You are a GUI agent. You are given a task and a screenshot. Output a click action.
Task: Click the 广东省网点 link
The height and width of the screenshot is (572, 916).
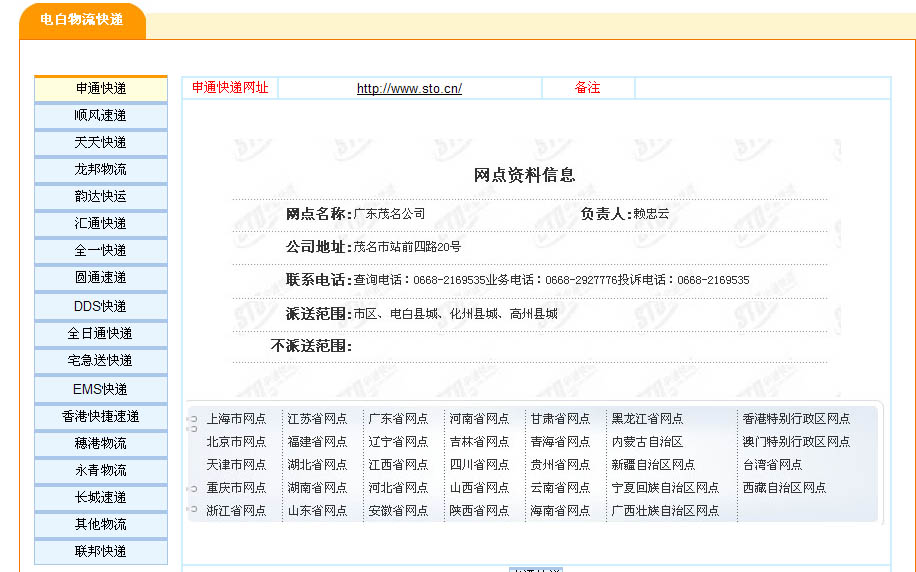pos(398,419)
